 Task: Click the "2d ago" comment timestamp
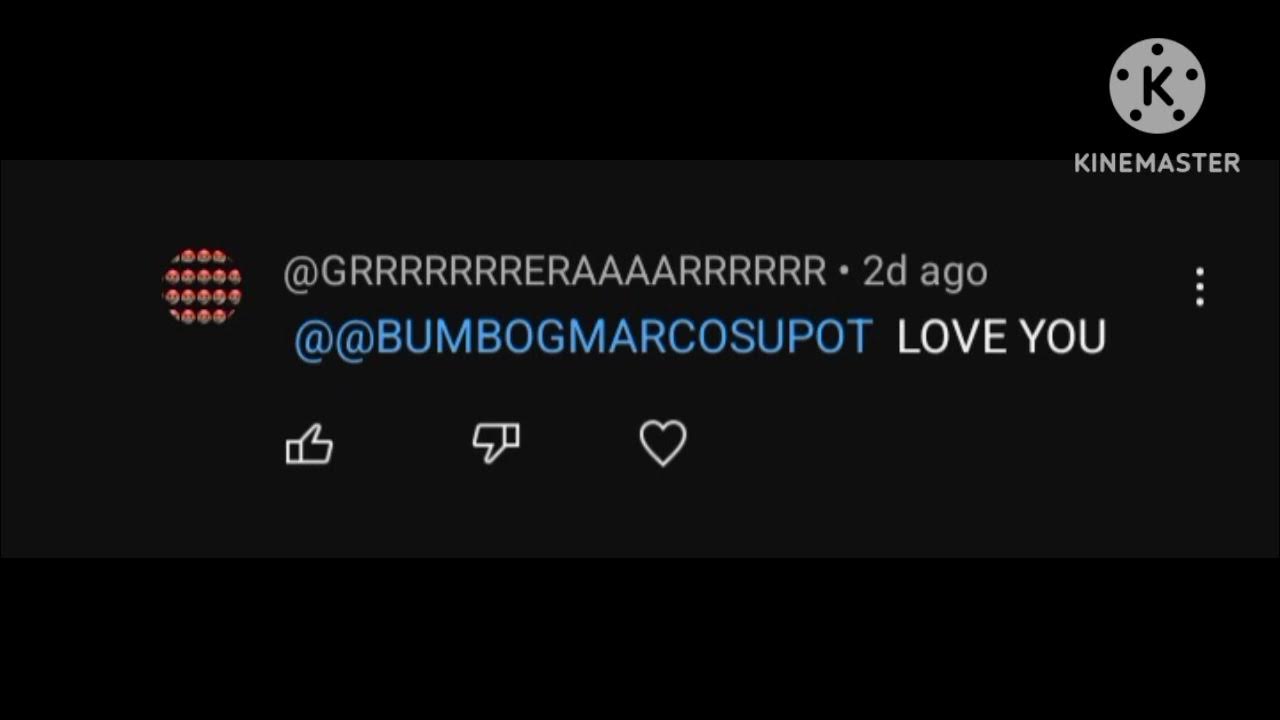(925, 272)
